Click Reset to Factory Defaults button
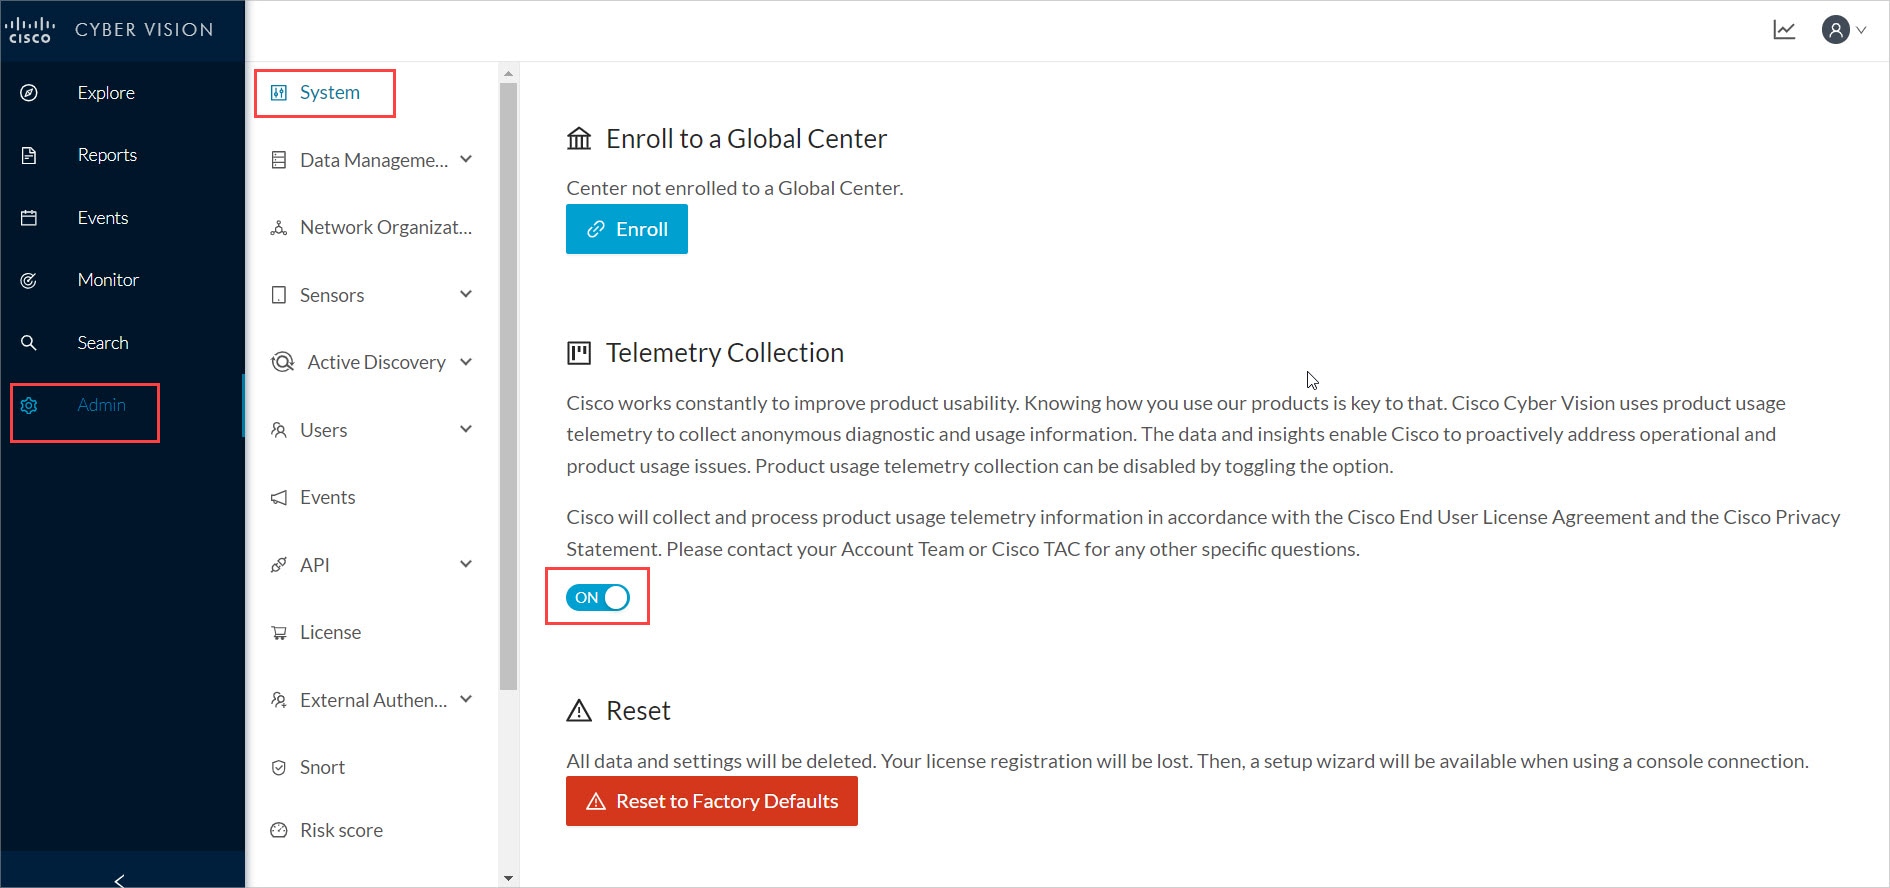 [712, 801]
